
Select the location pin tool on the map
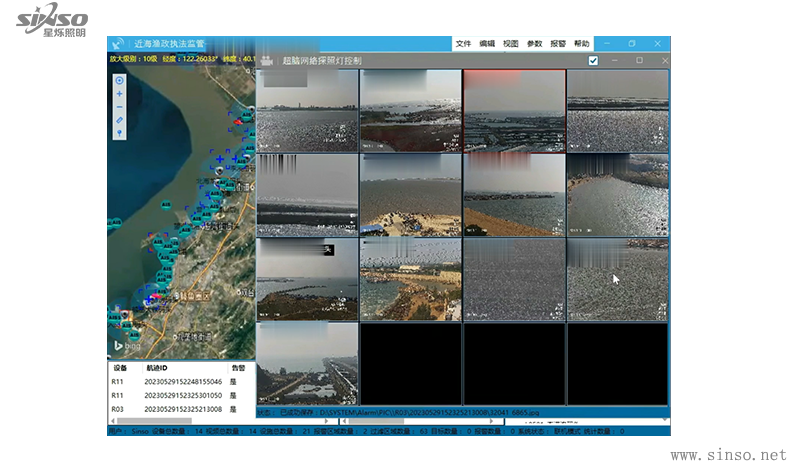(119, 133)
